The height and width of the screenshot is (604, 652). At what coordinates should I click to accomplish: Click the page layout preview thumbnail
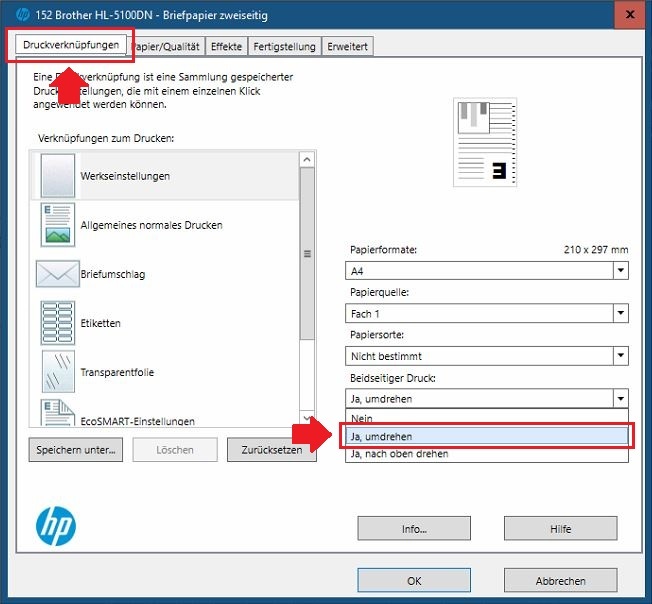485,142
